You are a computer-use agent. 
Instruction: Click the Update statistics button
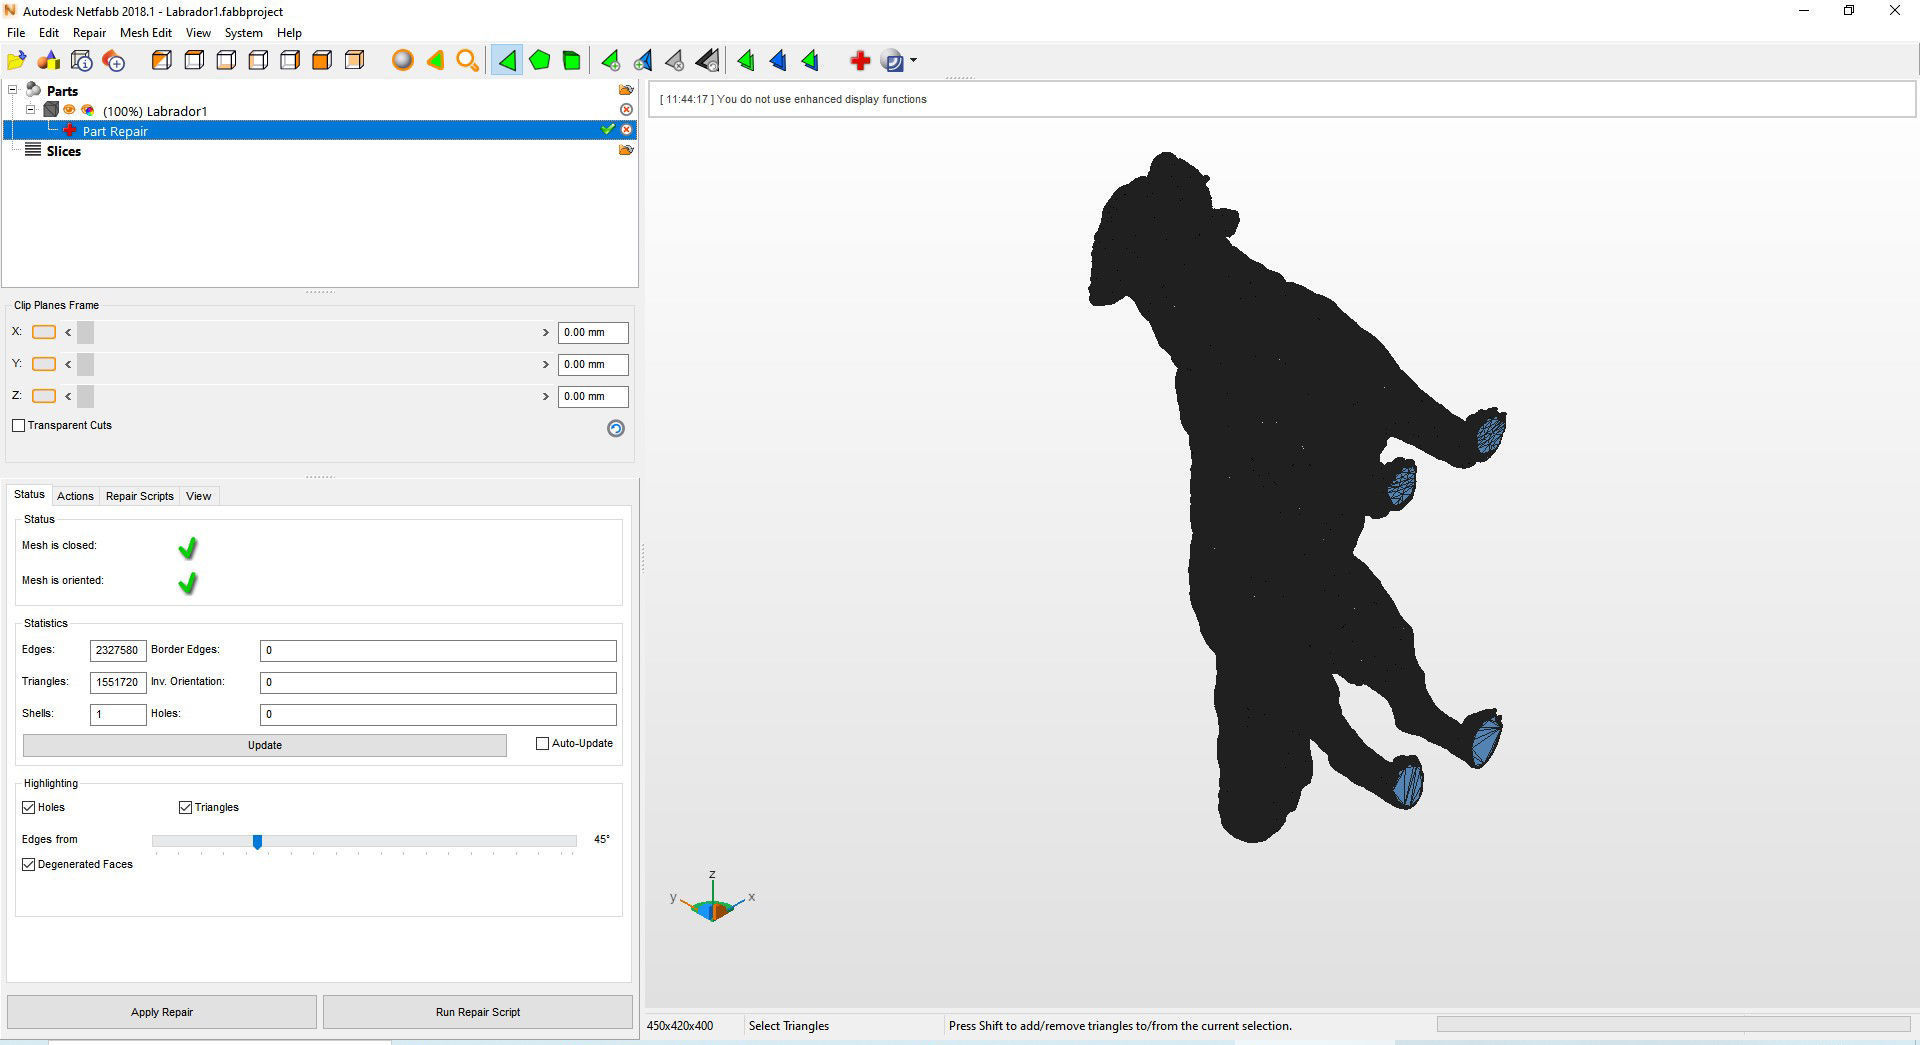[x=265, y=746]
